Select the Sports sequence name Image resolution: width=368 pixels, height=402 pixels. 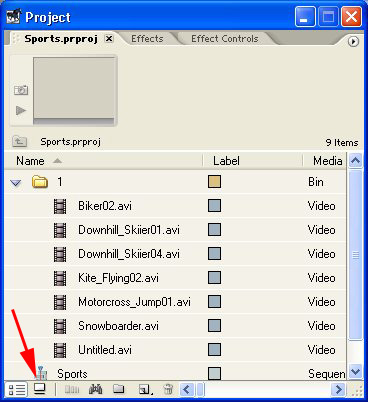coord(72,374)
